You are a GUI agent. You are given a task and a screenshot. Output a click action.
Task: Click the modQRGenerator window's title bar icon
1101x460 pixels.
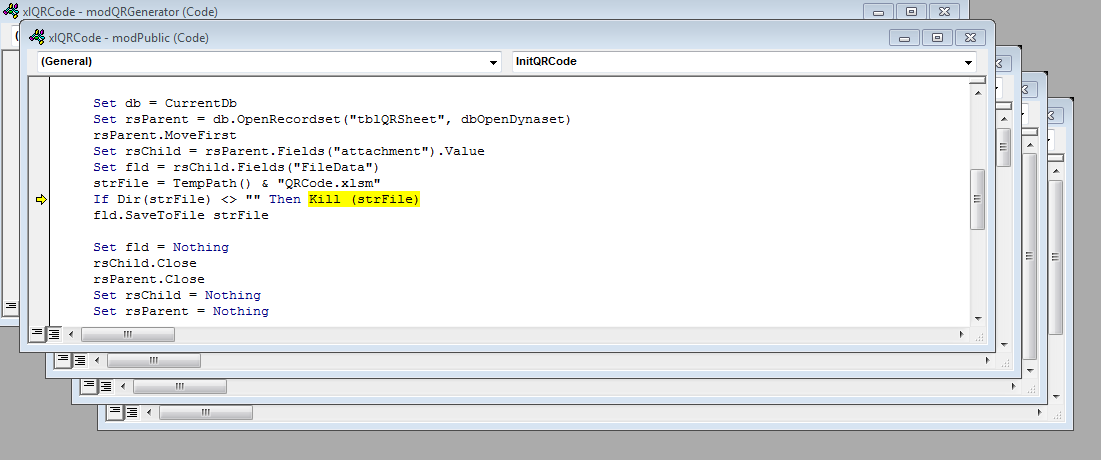(11, 11)
